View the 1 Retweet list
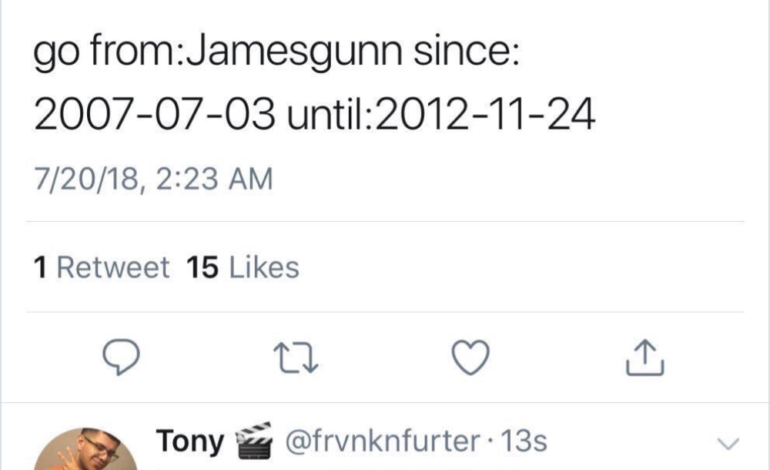The image size is (770, 470). pyautogui.click(x=101, y=268)
